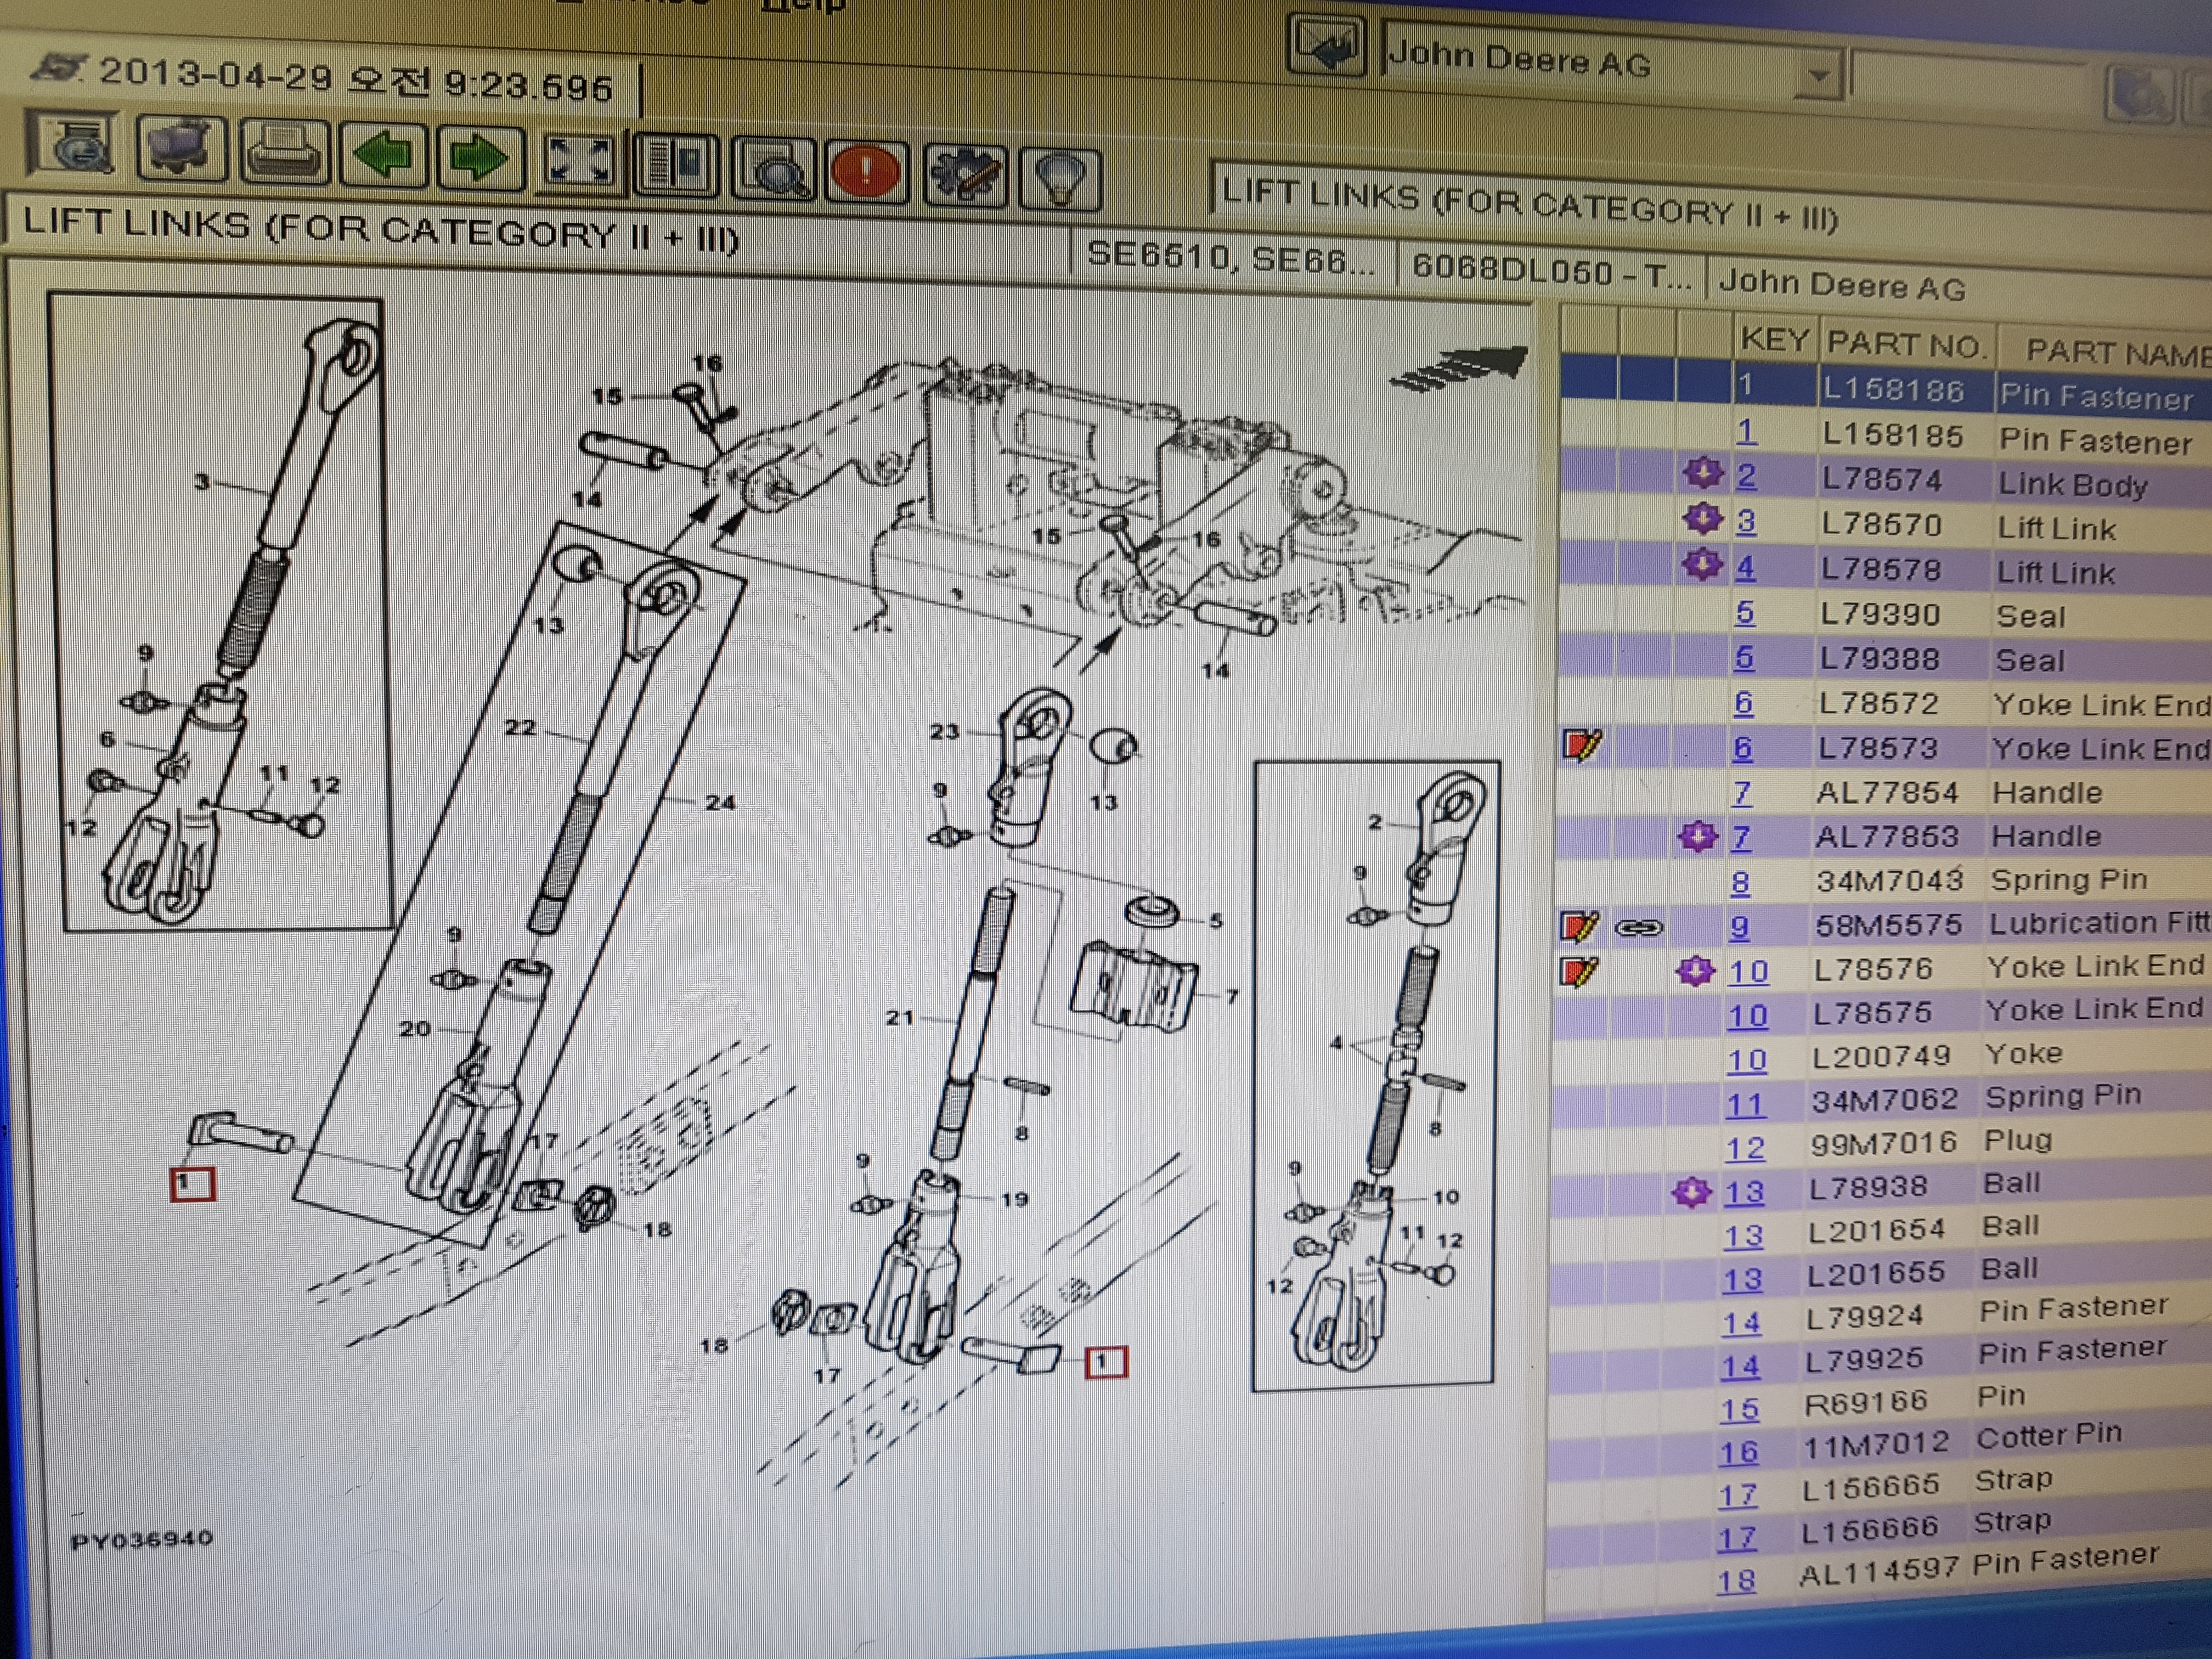
Task: Open key 9 link for 58M5575
Action: coord(1740,927)
